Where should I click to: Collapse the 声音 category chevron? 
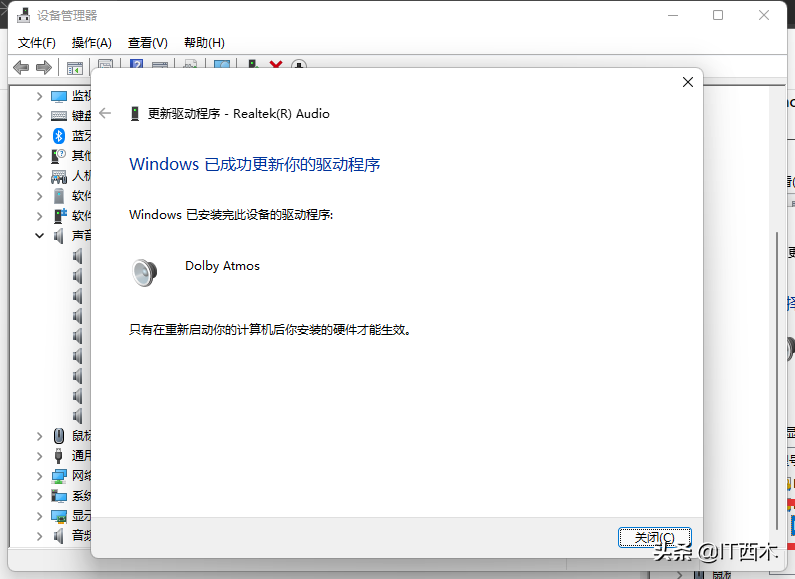39,236
